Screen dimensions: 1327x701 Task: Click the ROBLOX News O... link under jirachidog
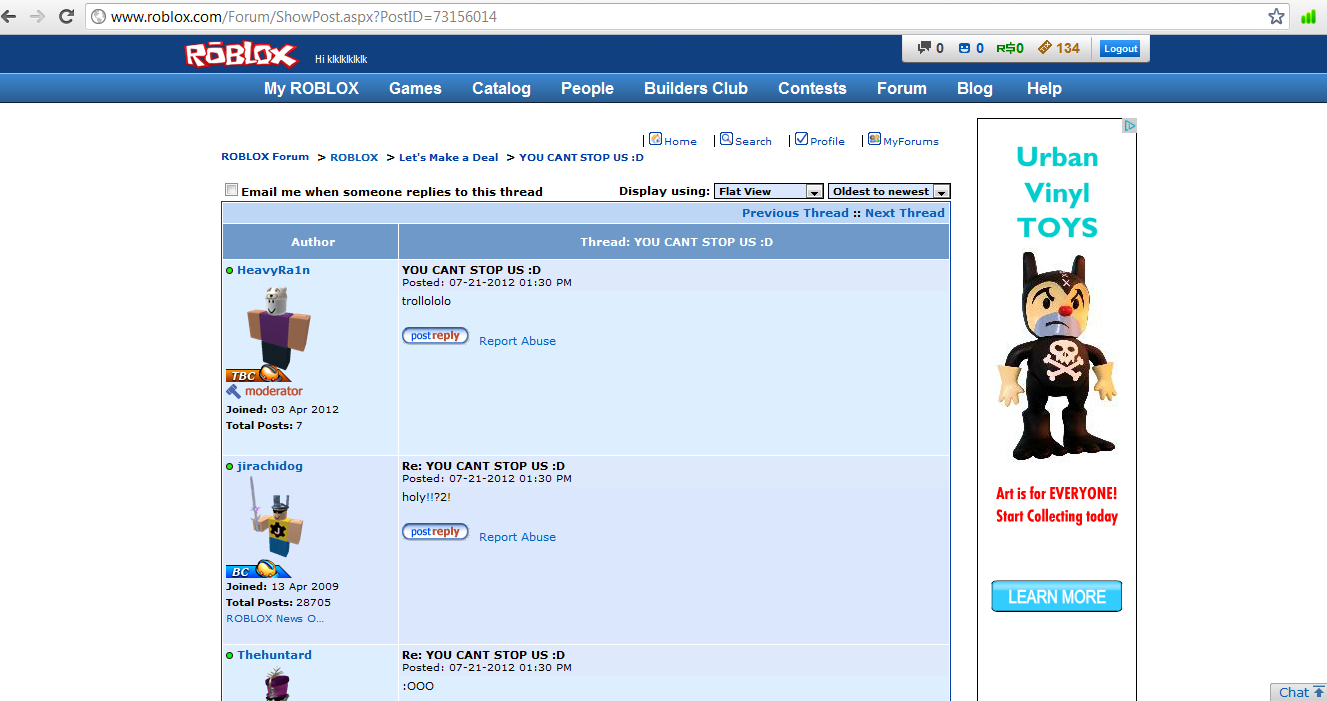pyautogui.click(x=275, y=618)
